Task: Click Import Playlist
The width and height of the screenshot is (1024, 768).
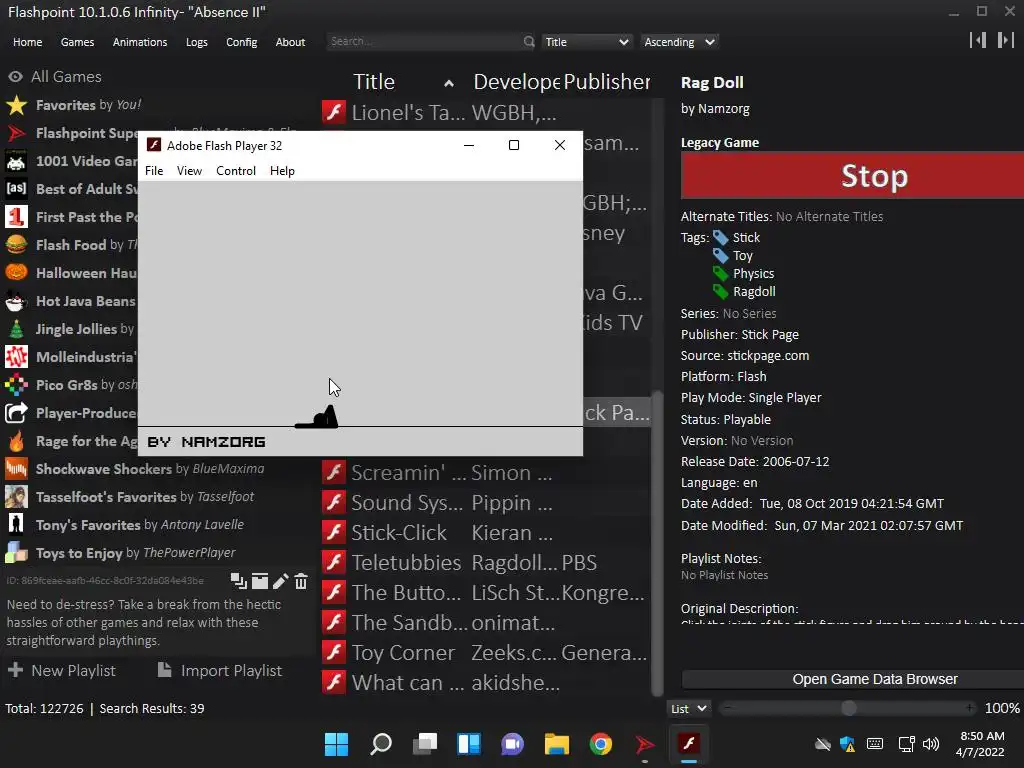Action: tap(220, 670)
